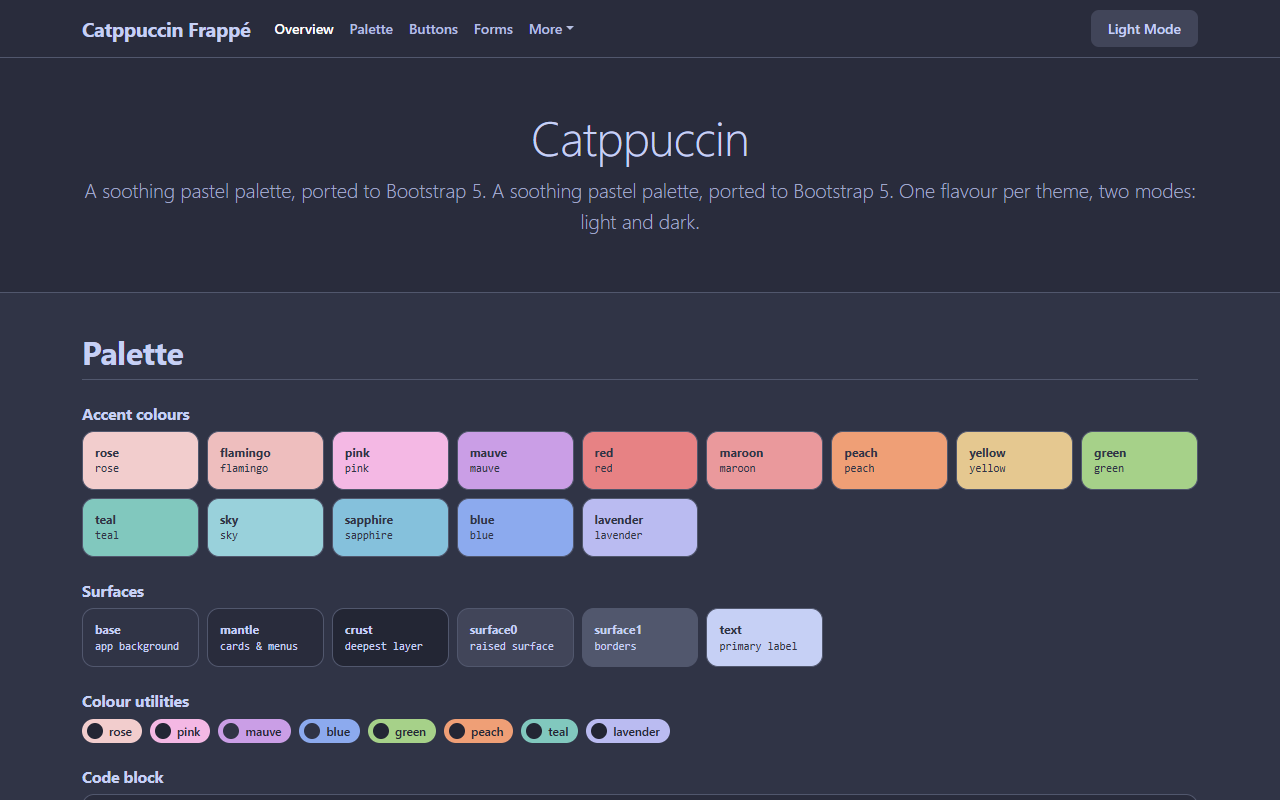The height and width of the screenshot is (800, 1280).
Task: Select the pink colour utility badge
Action: 180,732
